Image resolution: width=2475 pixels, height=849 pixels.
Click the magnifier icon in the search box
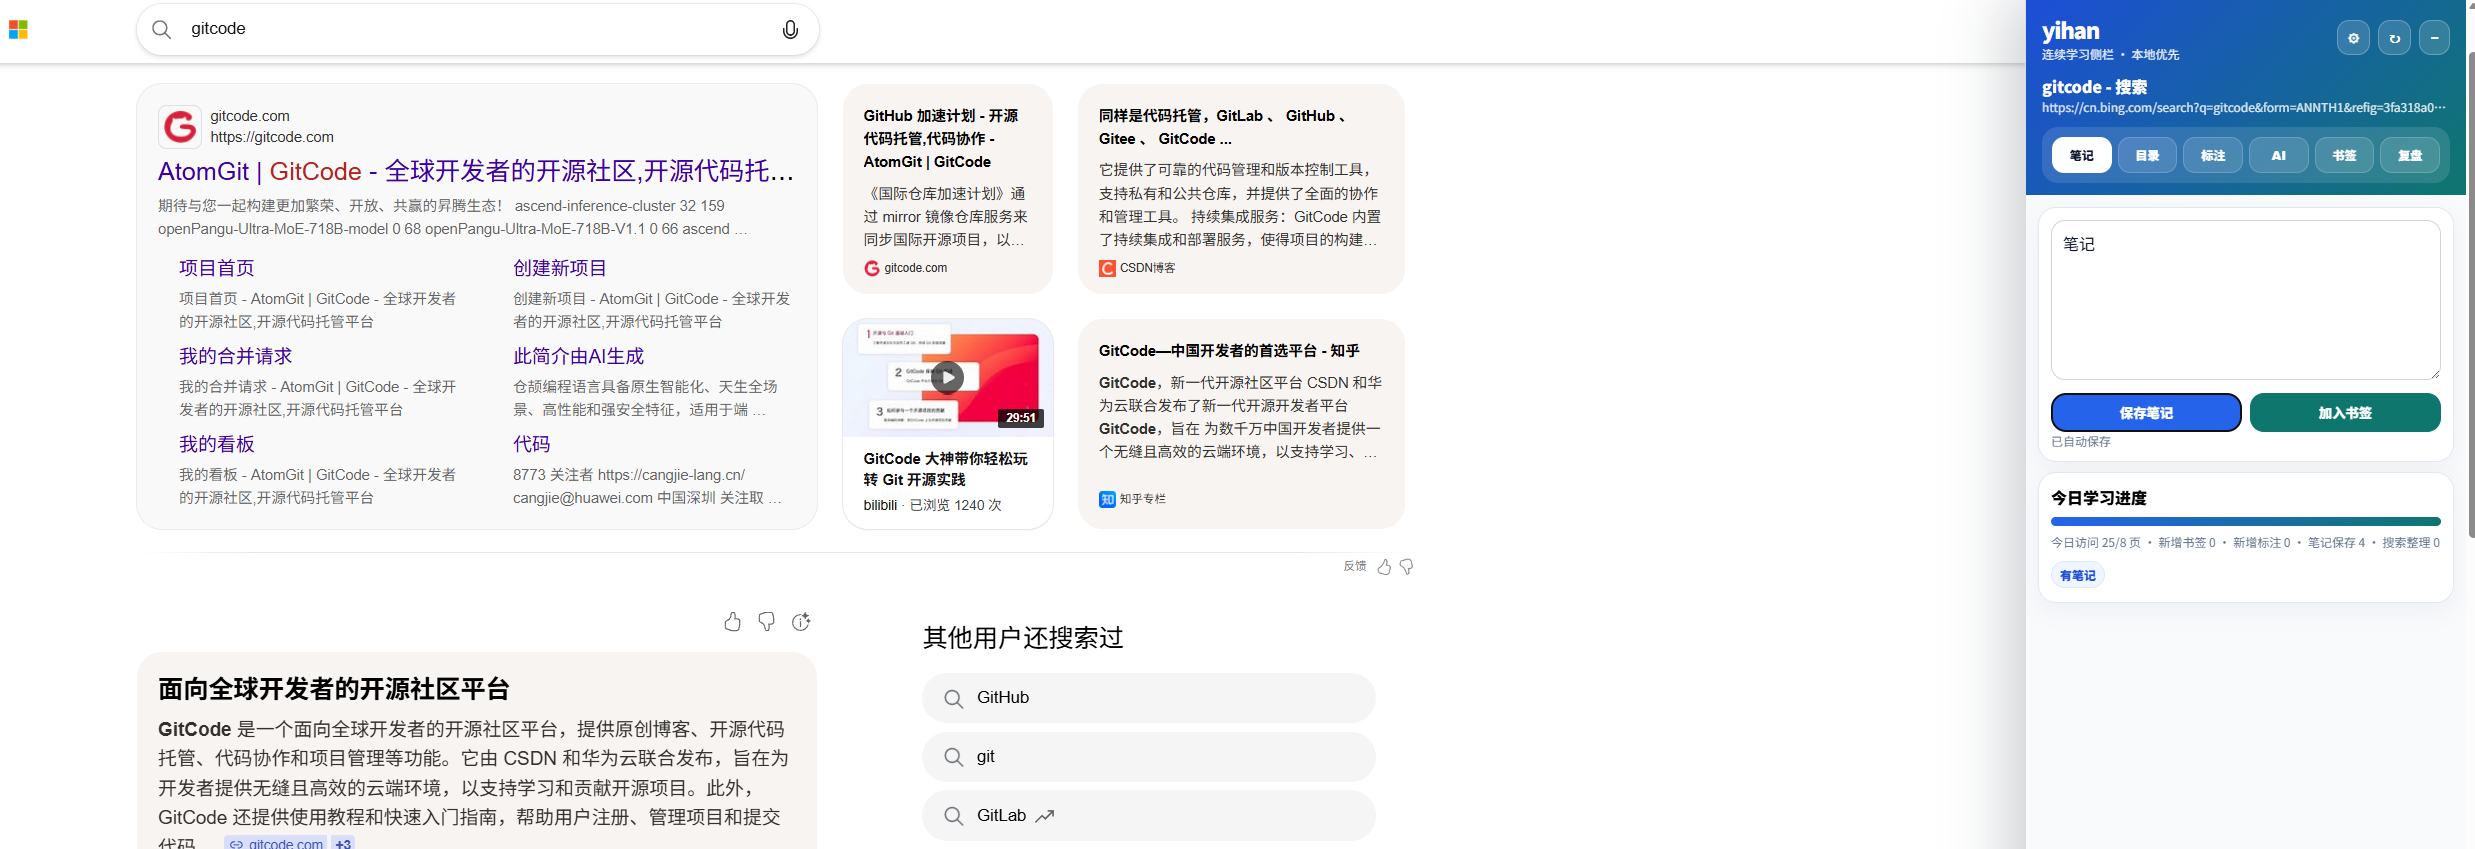(x=161, y=30)
